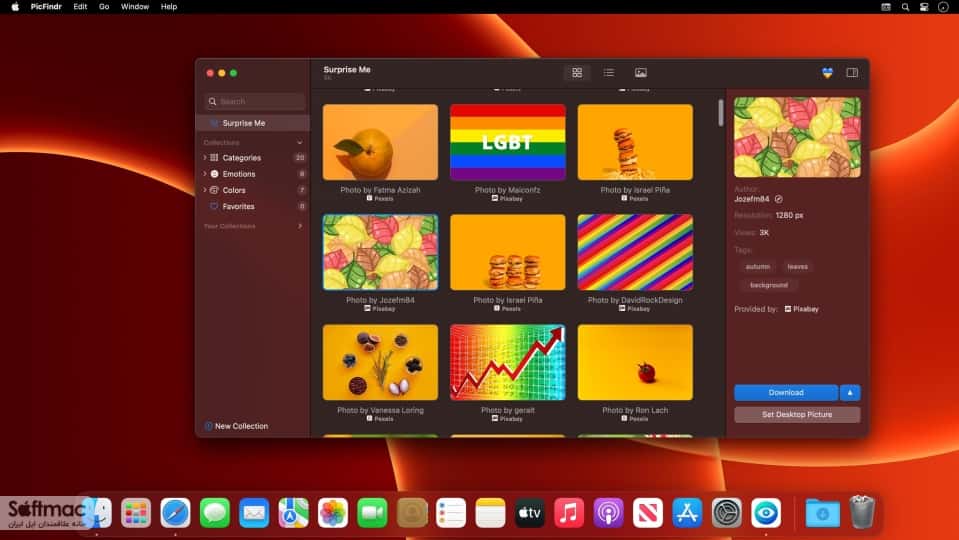This screenshot has height=540, width=959.
Task: Open the Edit menu
Action: (x=80, y=7)
